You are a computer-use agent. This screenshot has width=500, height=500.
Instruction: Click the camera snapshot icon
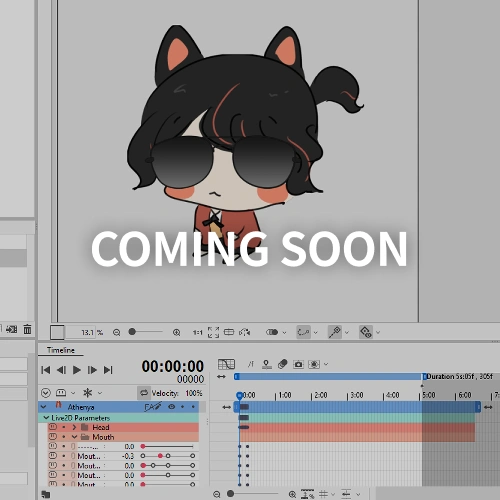pos(298,364)
